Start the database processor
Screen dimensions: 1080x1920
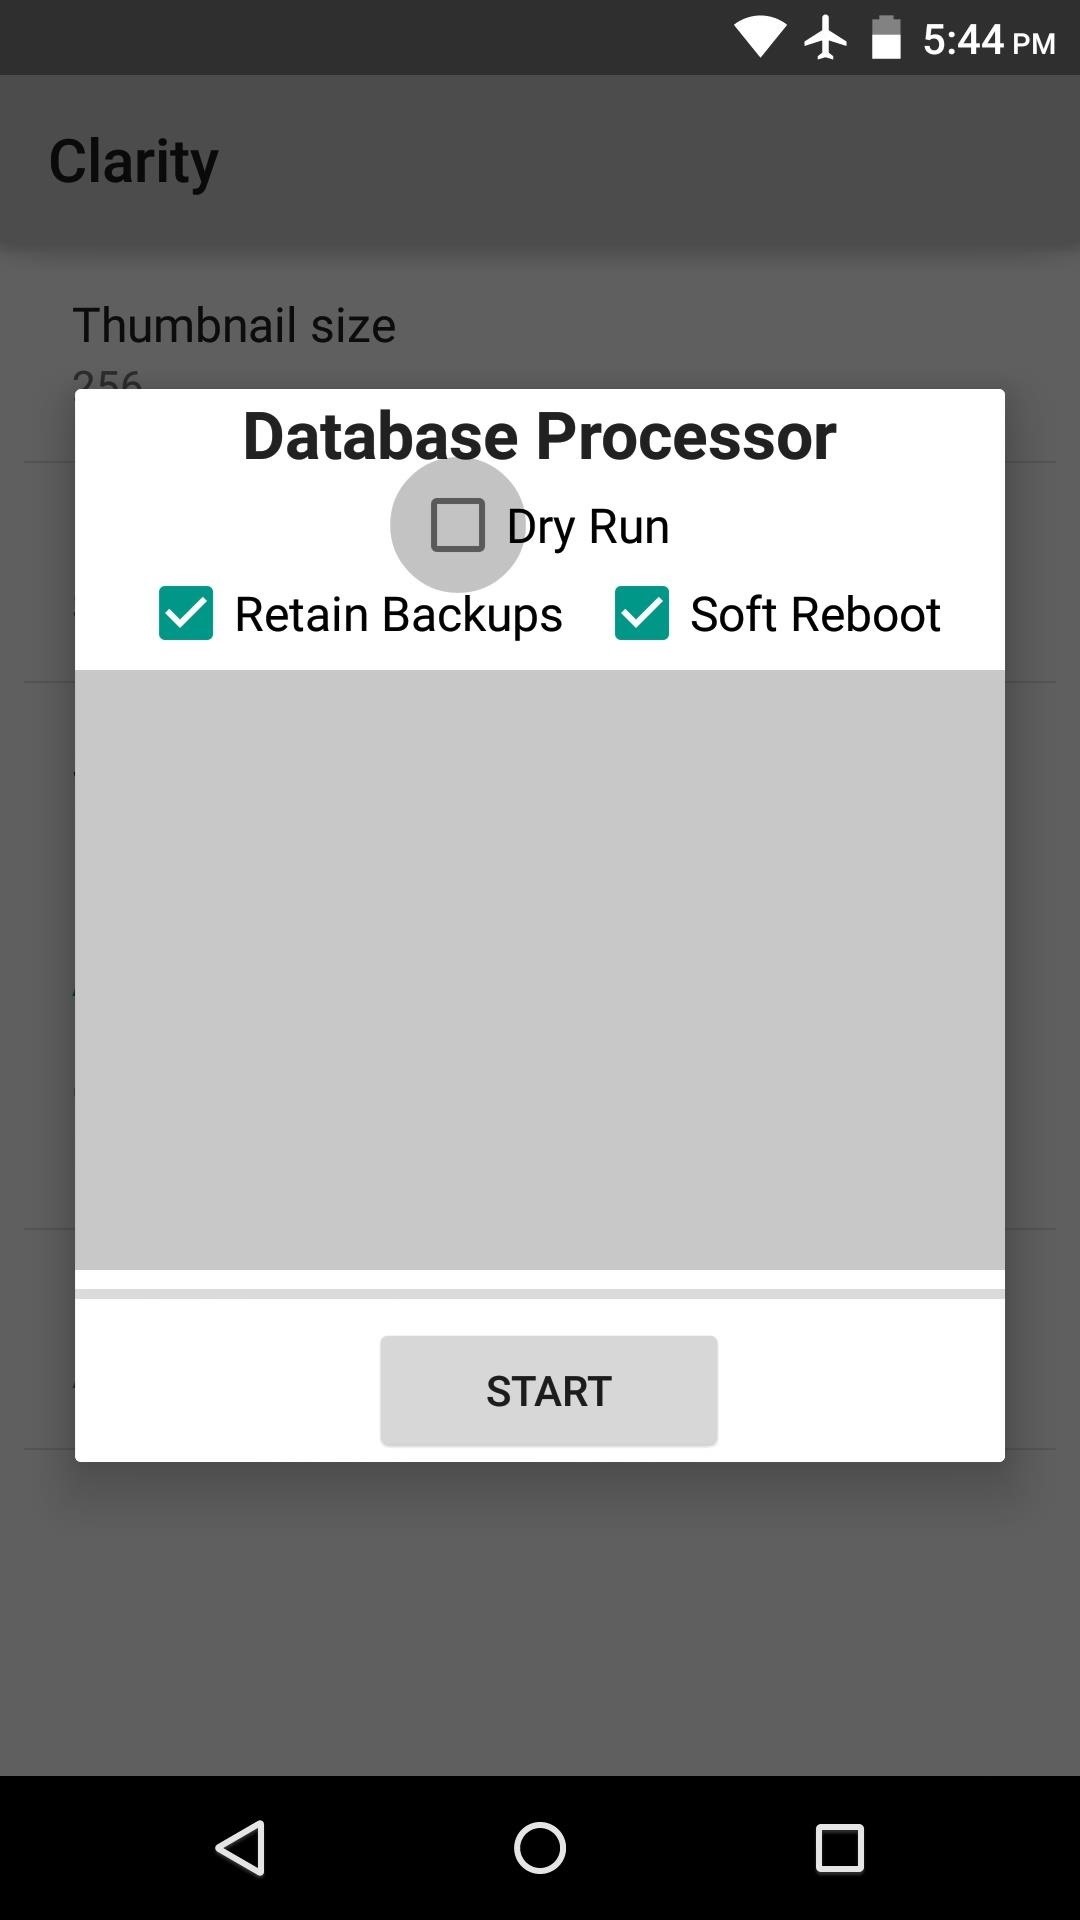pyautogui.click(x=549, y=1390)
